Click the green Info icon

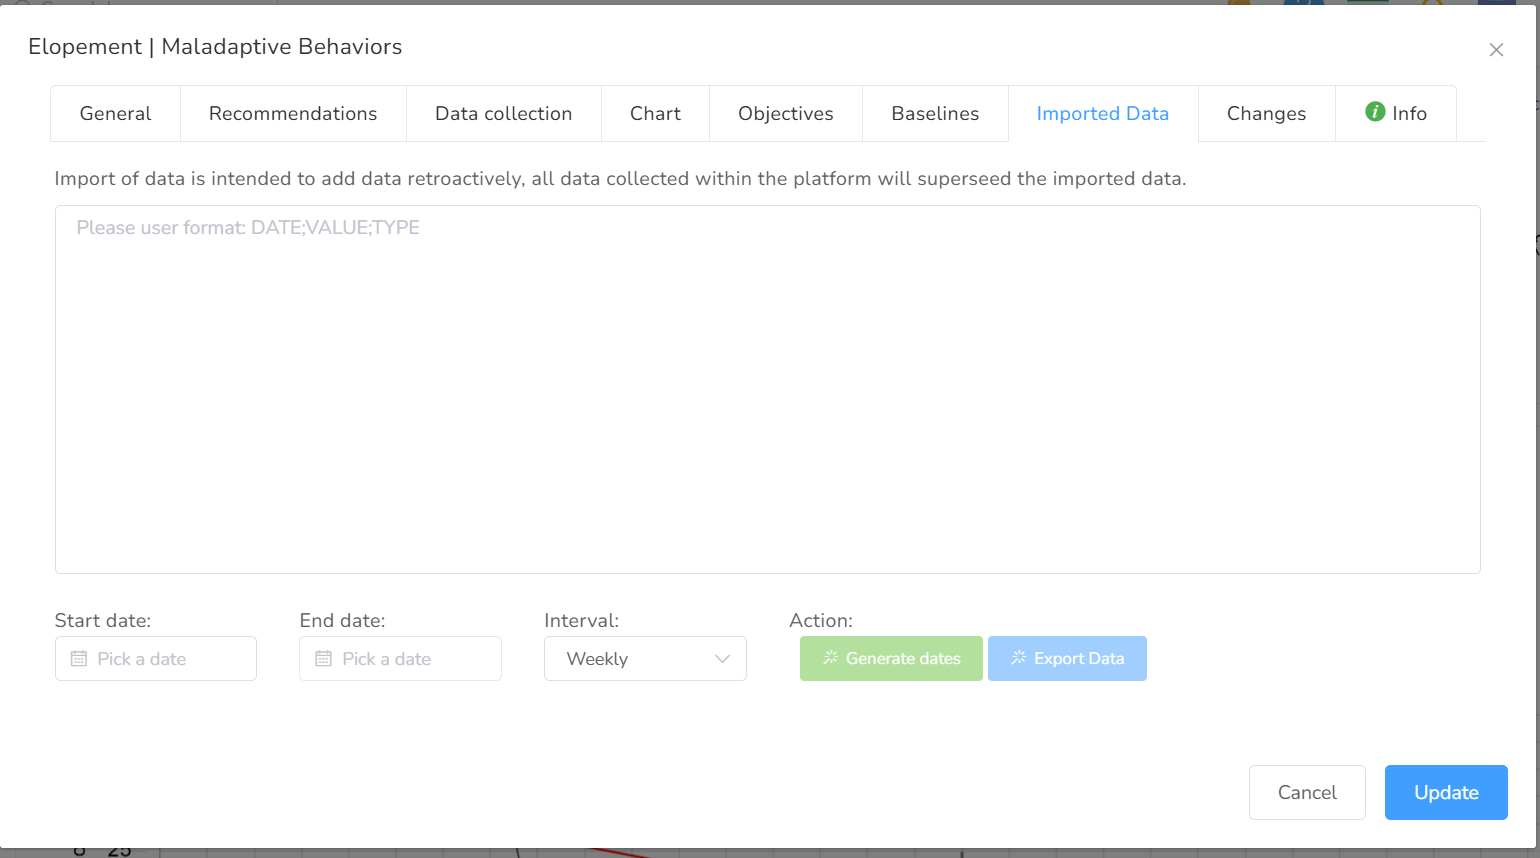coord(1375,112)
